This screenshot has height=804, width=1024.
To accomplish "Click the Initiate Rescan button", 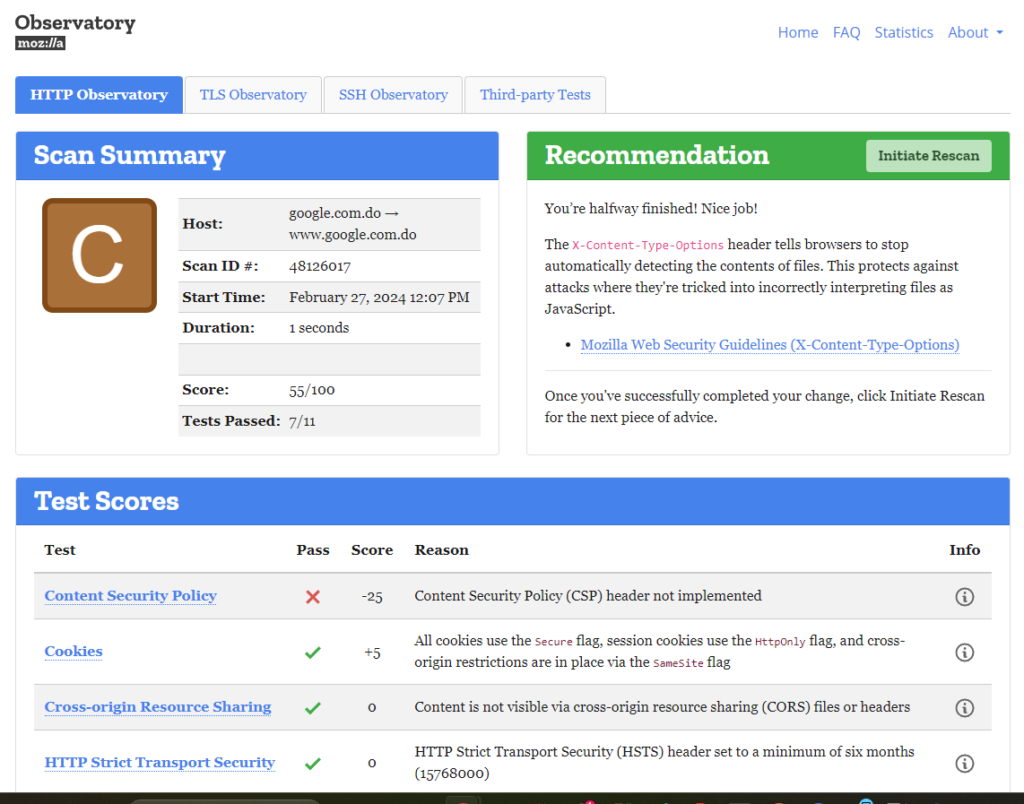I will point(928,156).
